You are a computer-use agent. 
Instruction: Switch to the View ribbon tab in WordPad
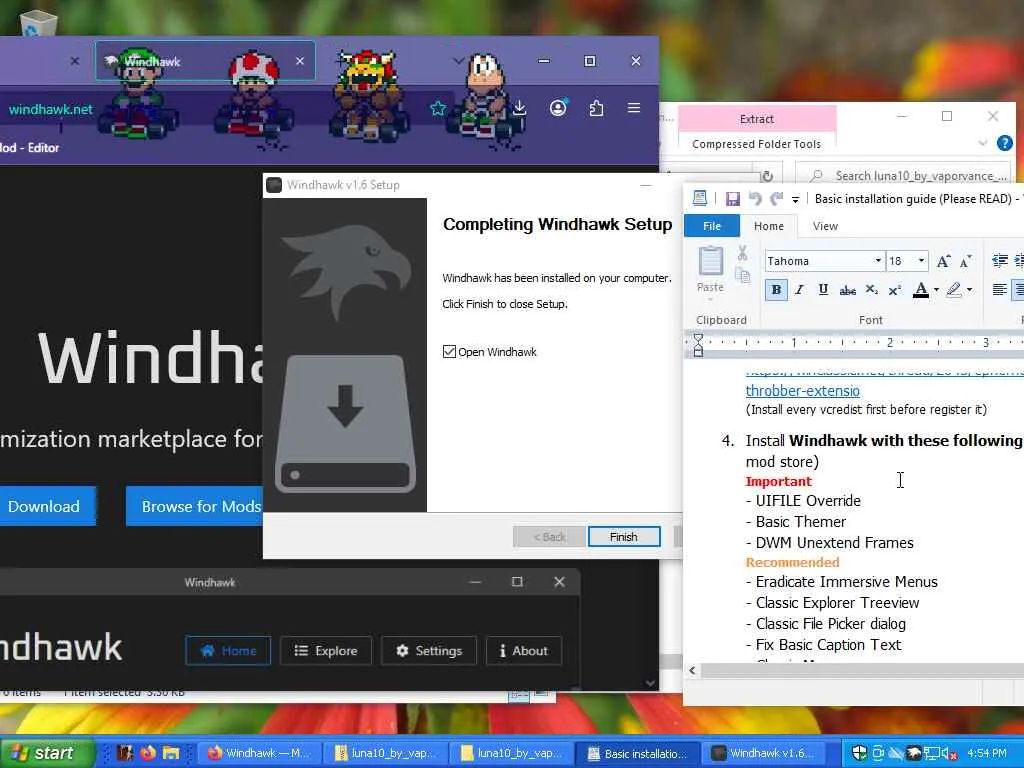point(825,226)
